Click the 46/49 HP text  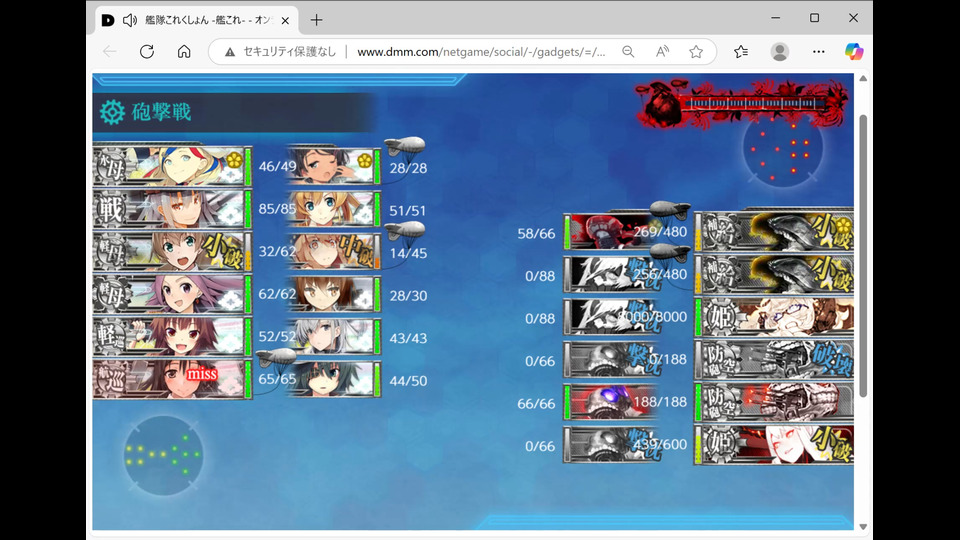277,167
